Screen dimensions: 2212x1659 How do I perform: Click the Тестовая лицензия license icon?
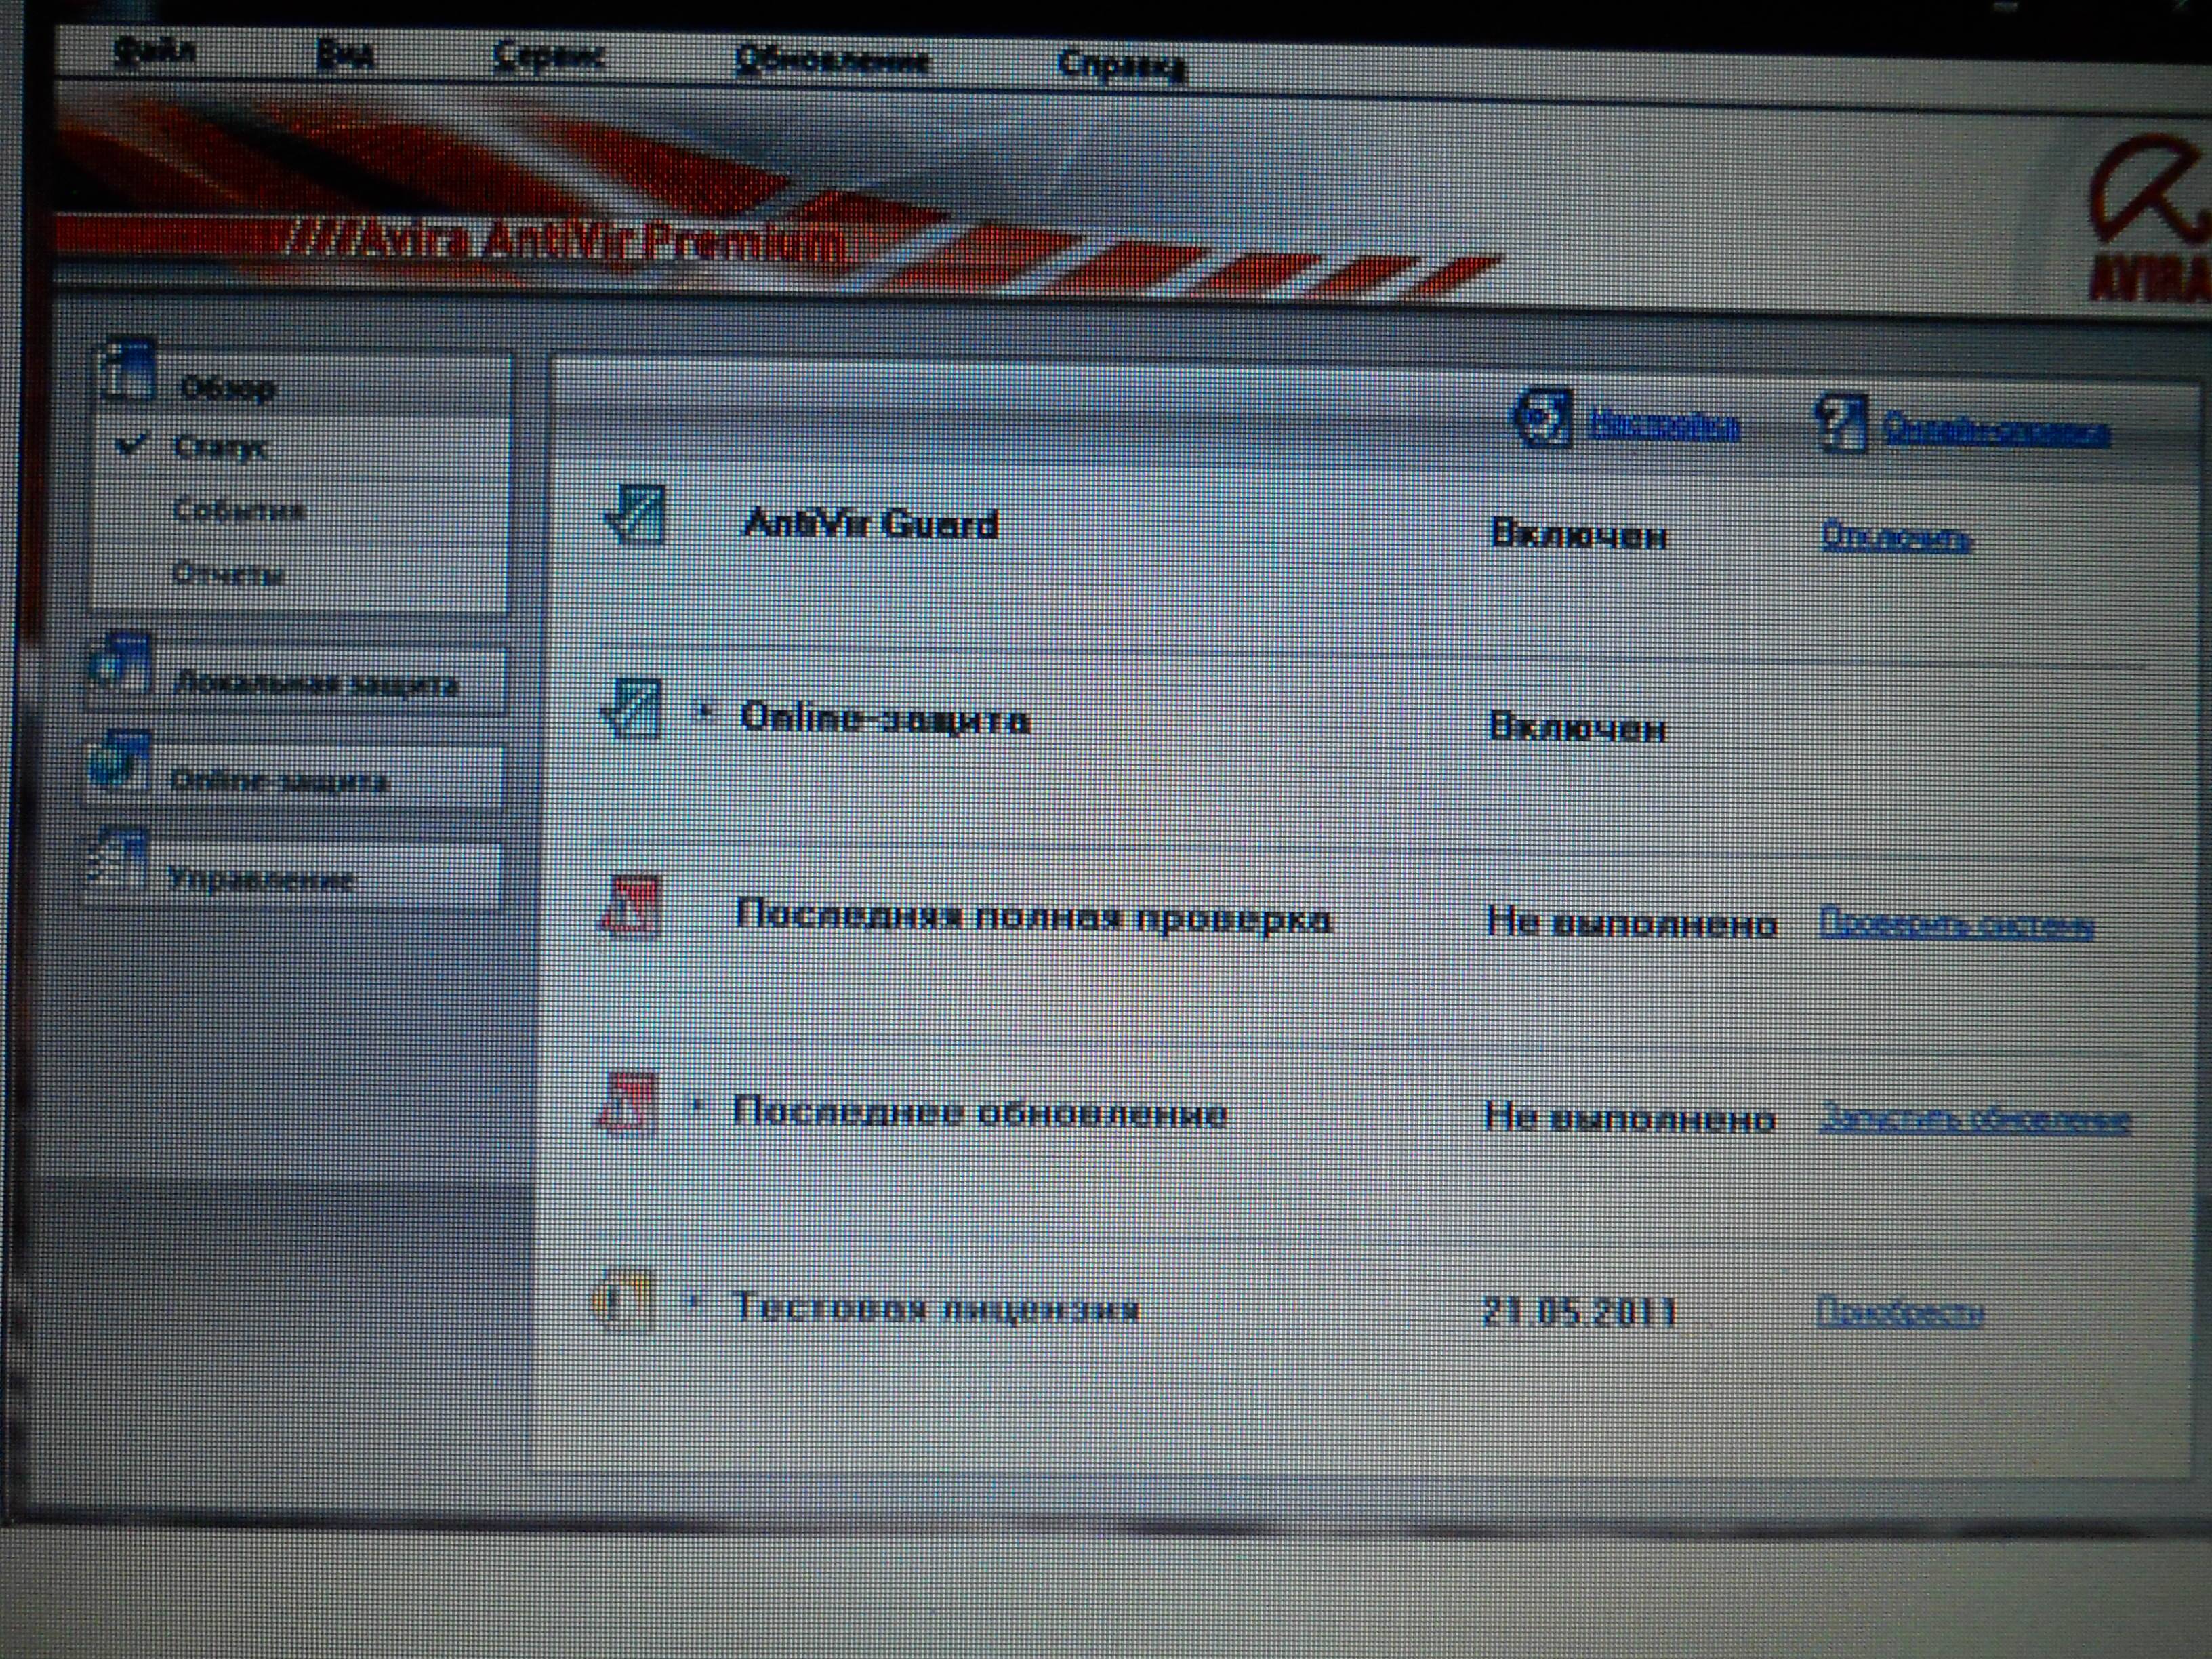click(624, 1301)
